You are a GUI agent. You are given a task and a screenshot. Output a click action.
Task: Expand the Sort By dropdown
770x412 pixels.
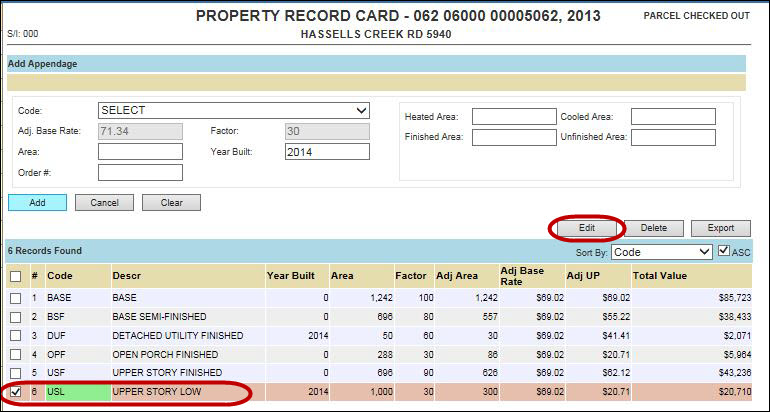(661, 252)
